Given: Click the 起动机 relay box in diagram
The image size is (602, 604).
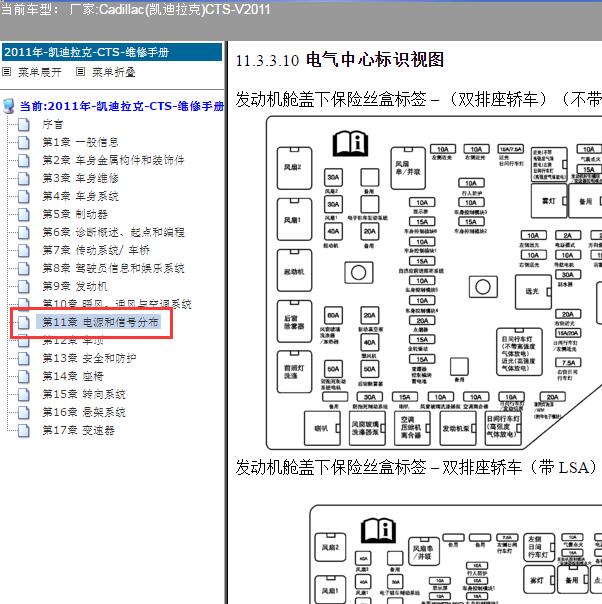Looking at the screenshot, I should point(295,271).
